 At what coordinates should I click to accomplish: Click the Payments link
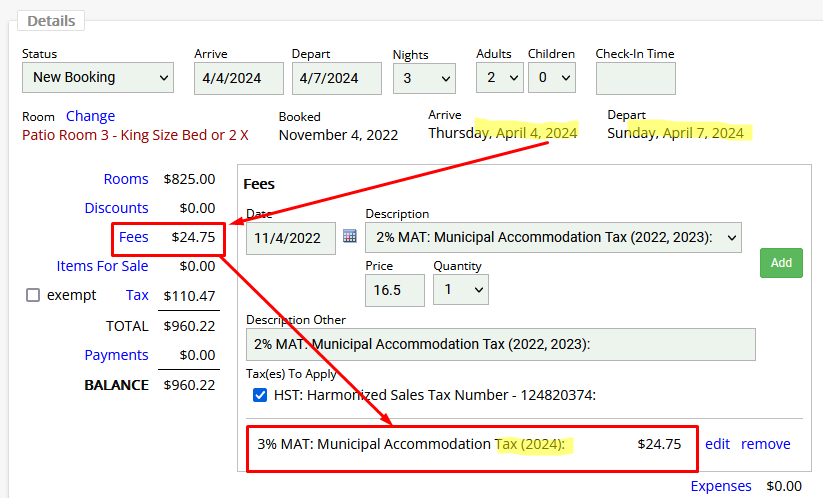116,355
